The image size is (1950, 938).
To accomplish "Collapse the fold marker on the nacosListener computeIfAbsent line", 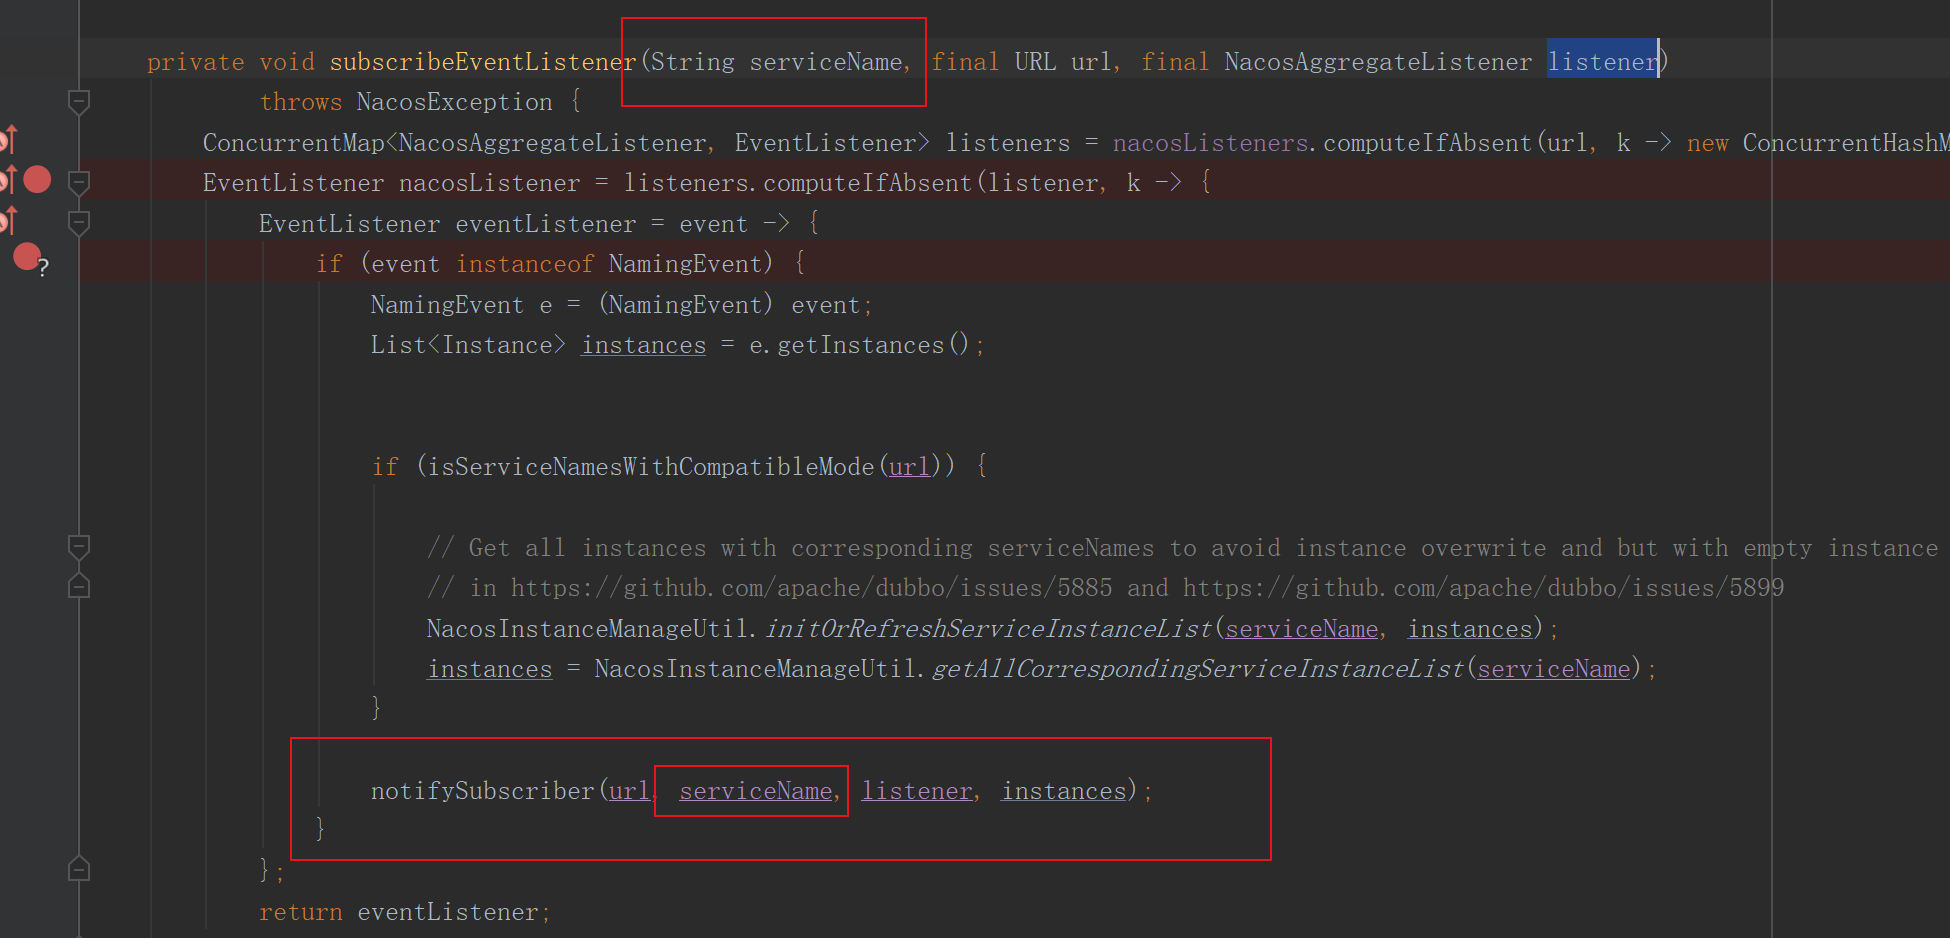I will (79, 182).
